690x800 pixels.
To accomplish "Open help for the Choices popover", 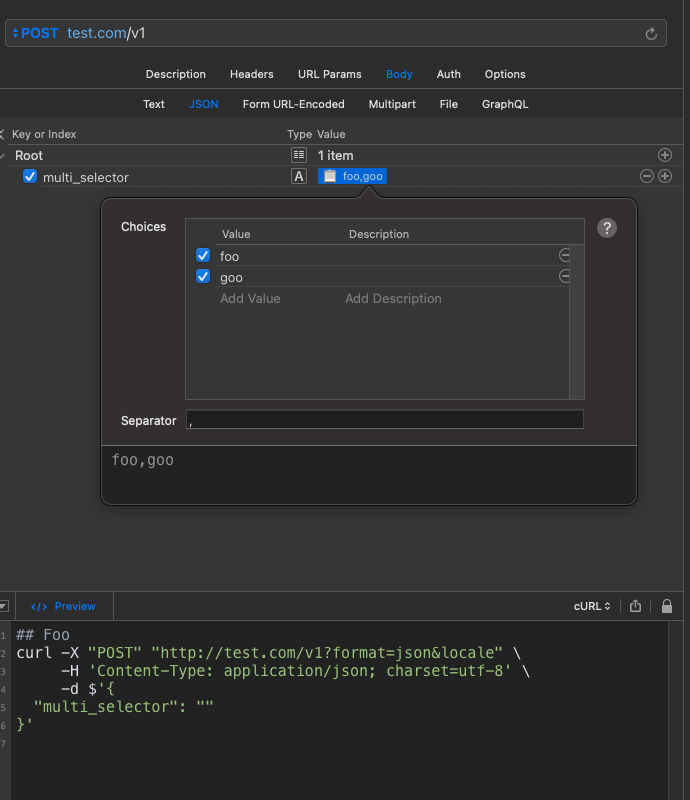I will click(x=607, y=228).
